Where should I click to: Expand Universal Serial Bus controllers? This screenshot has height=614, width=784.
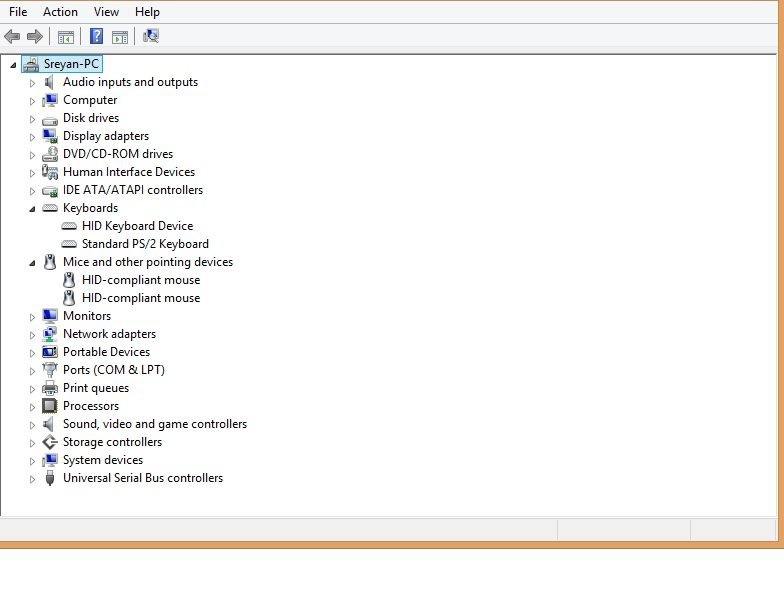click(x=32, y=478)
